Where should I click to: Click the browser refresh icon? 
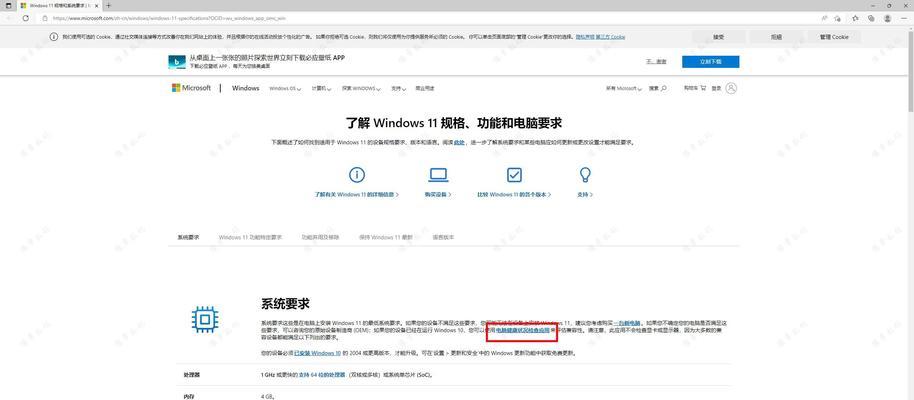(26, 18)
